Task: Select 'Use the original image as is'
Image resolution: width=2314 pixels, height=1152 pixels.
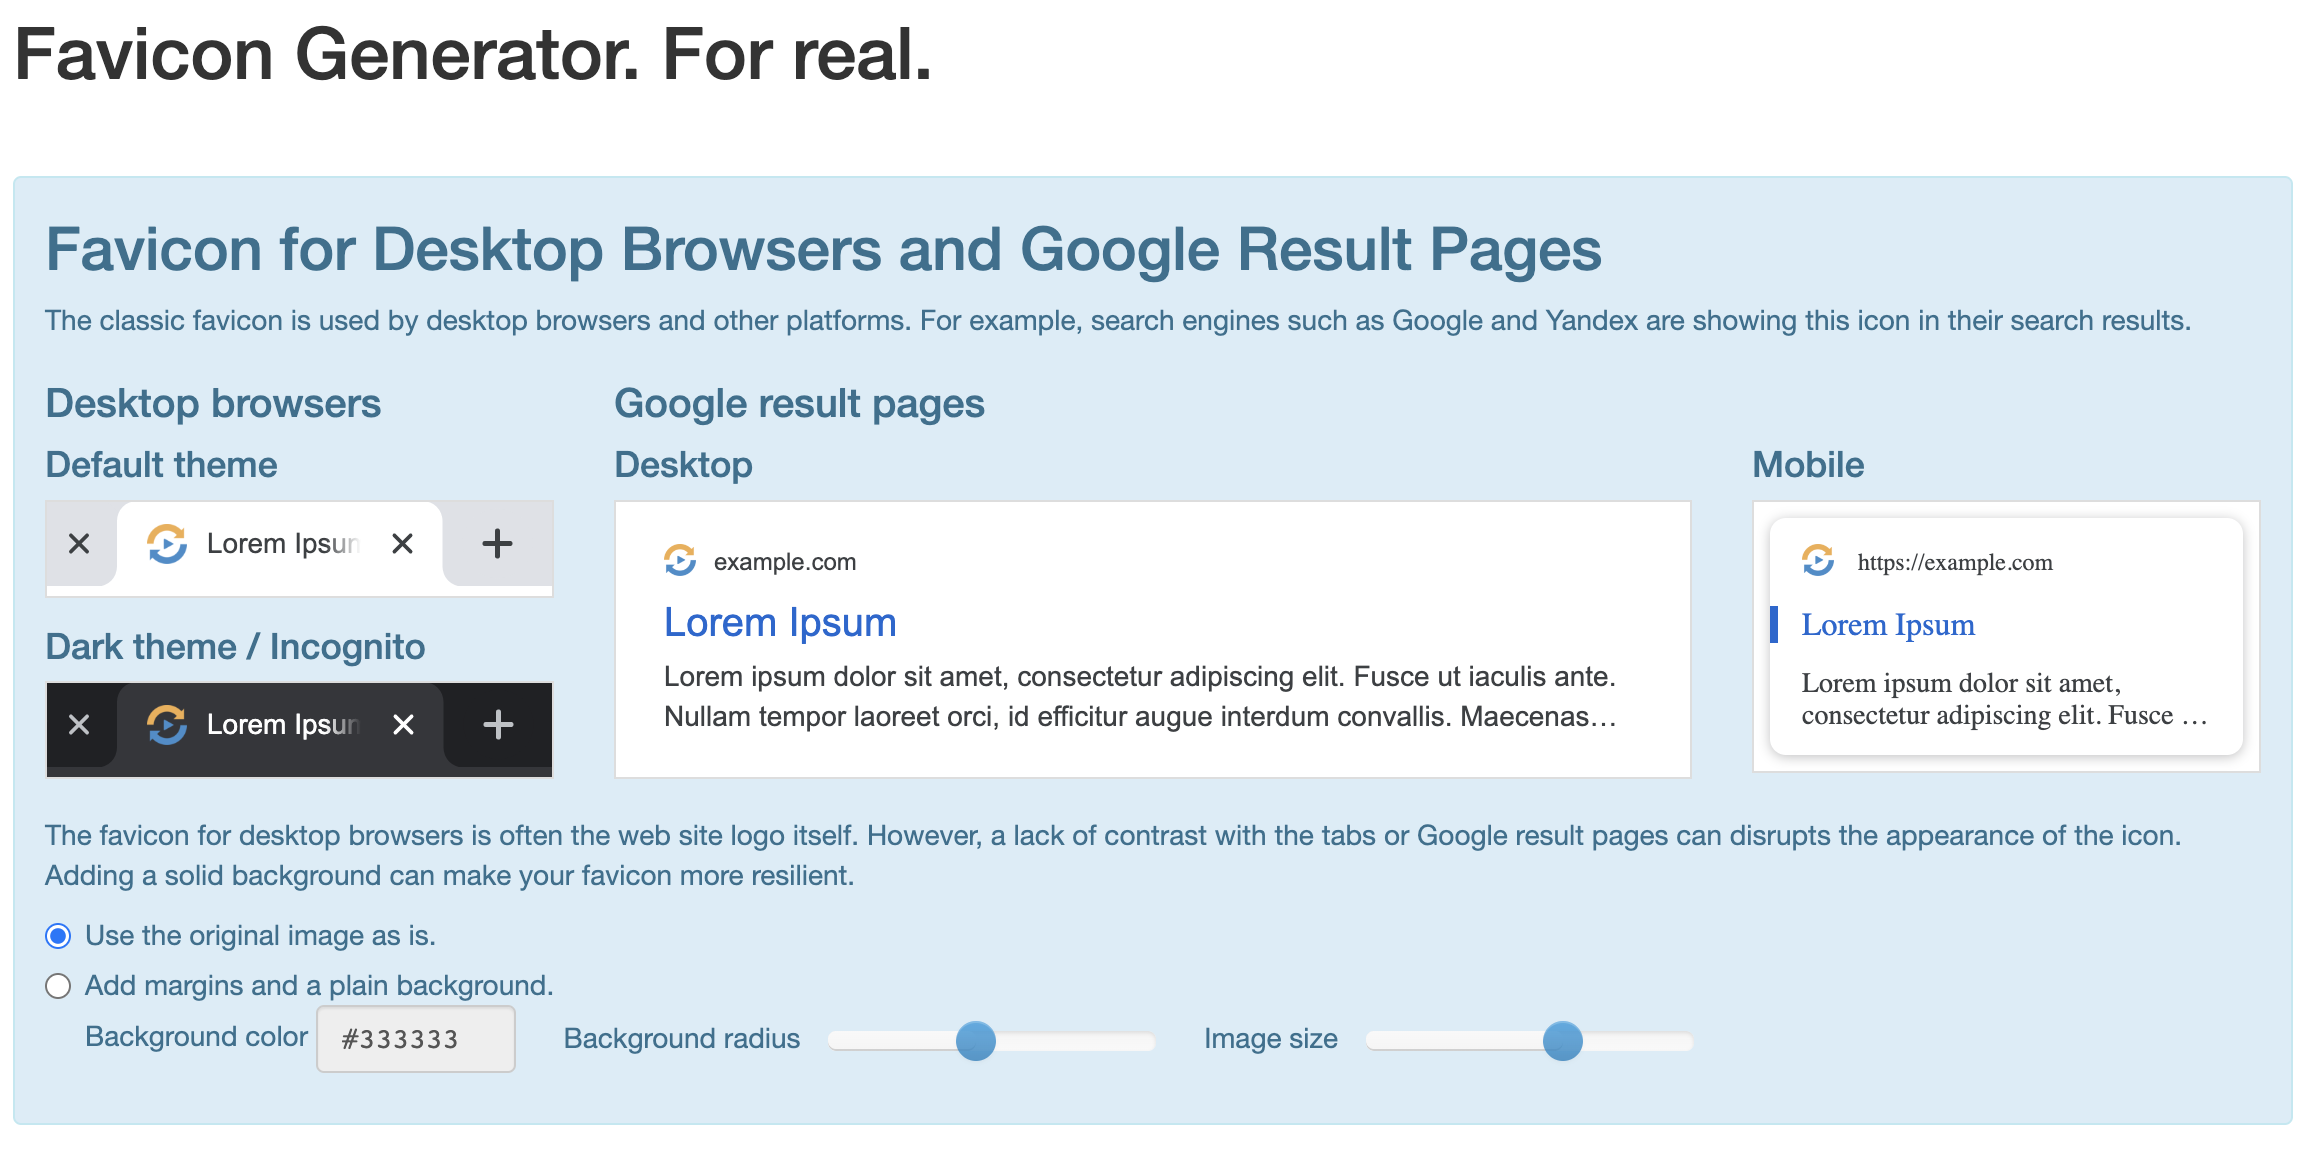Action: [x=58, y=935]
